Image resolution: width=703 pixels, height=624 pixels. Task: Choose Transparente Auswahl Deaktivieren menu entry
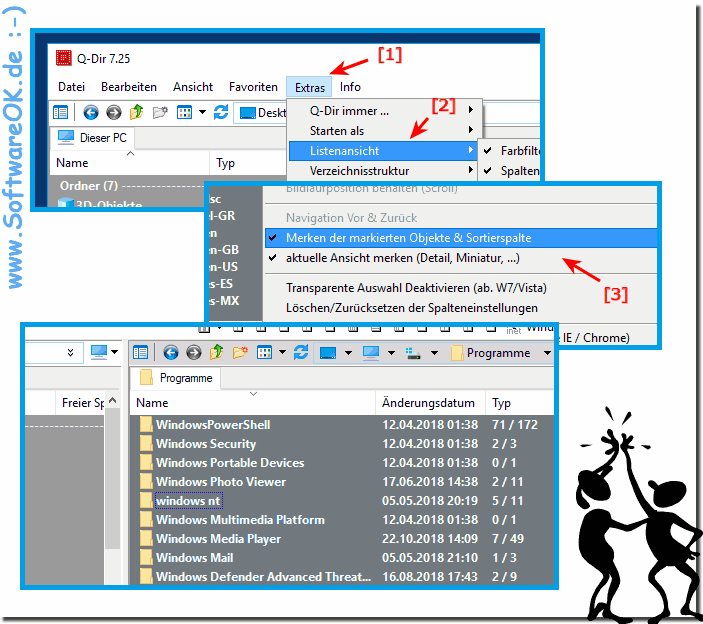point(461,288)
